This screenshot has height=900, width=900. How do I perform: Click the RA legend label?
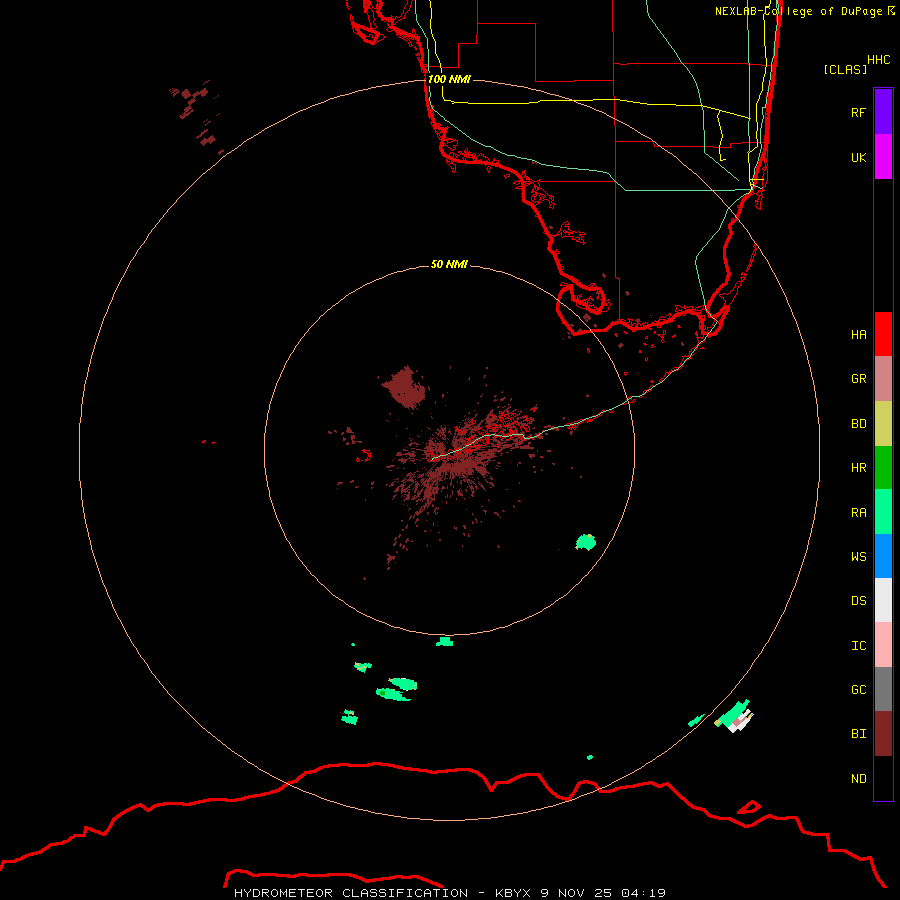[858, 513]
